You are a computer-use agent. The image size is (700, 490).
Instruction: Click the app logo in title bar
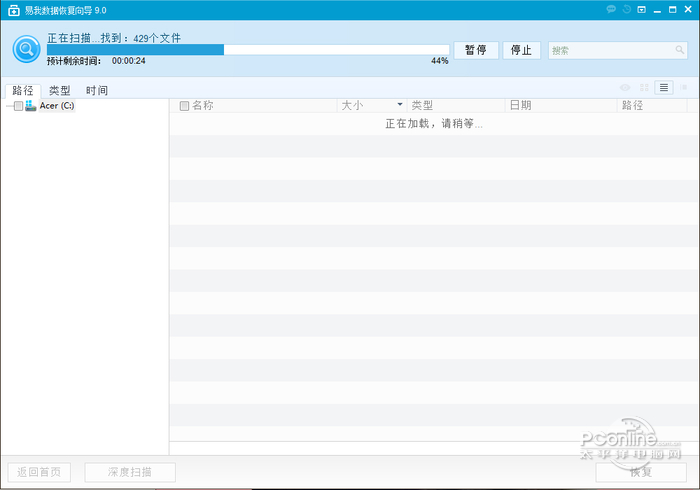point(14,10)
